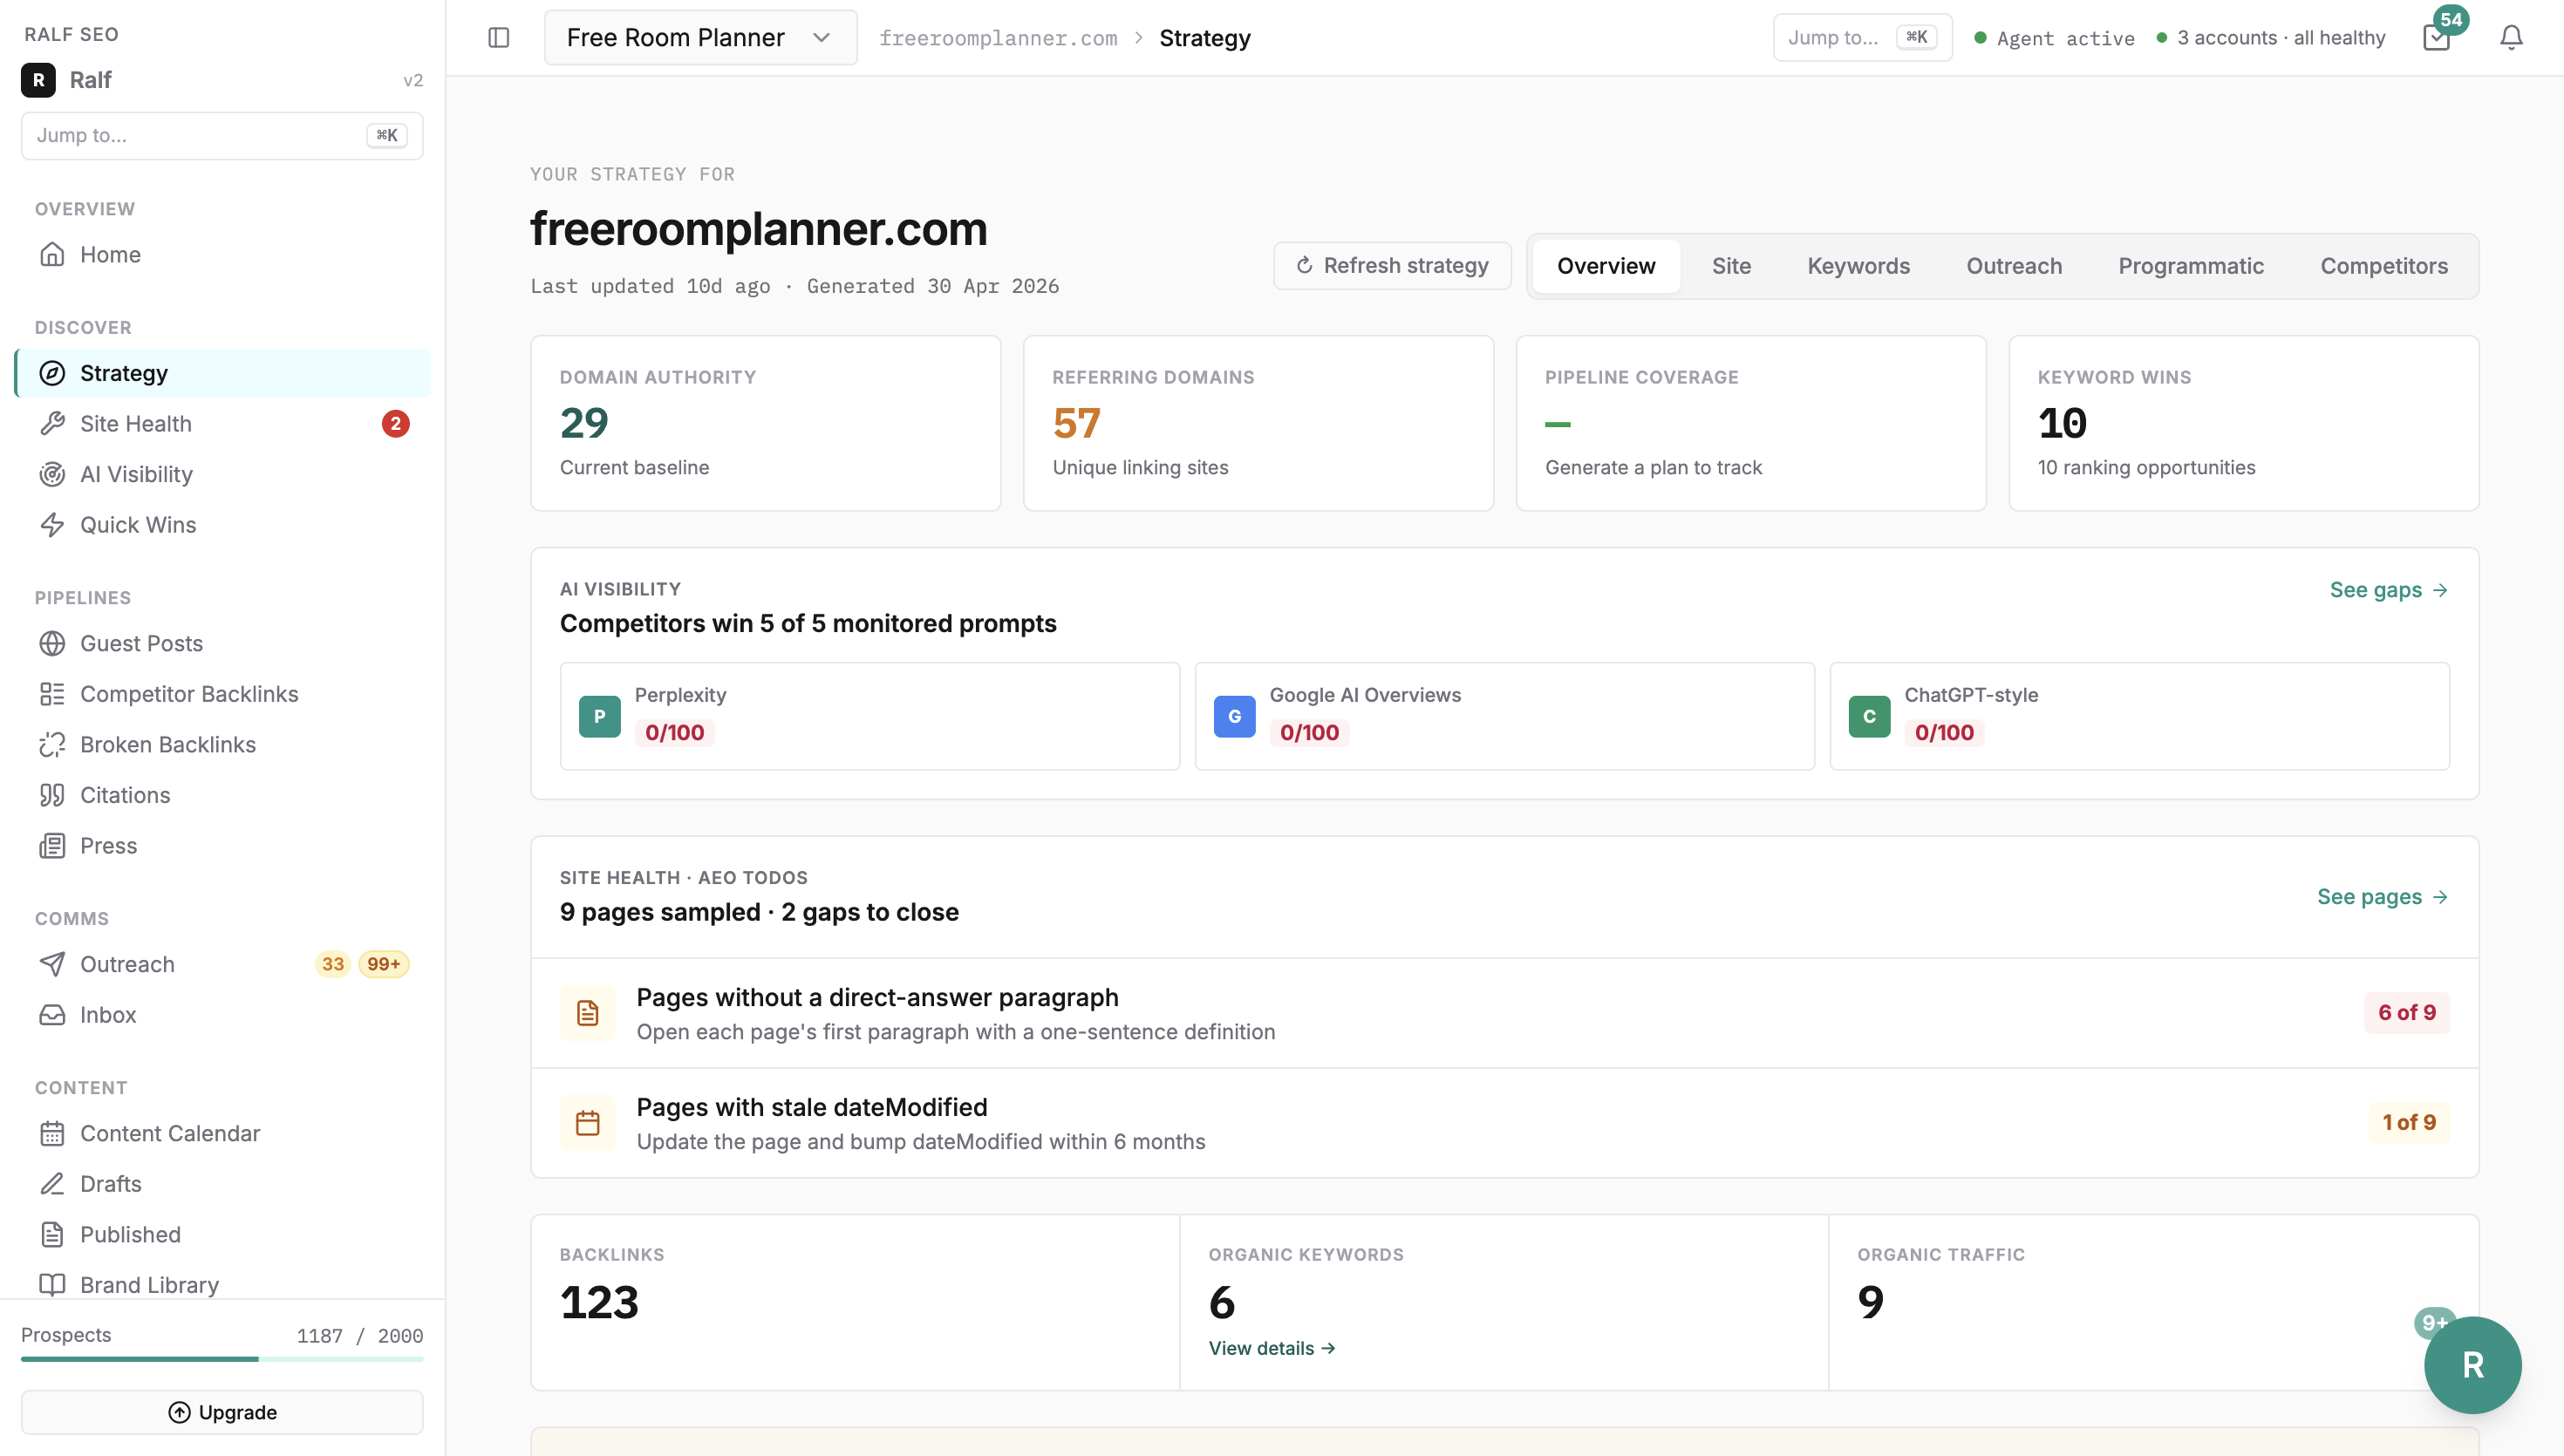Switch to the Competitors tab
The image size is (2564, 1456).
coord(2384,266)
